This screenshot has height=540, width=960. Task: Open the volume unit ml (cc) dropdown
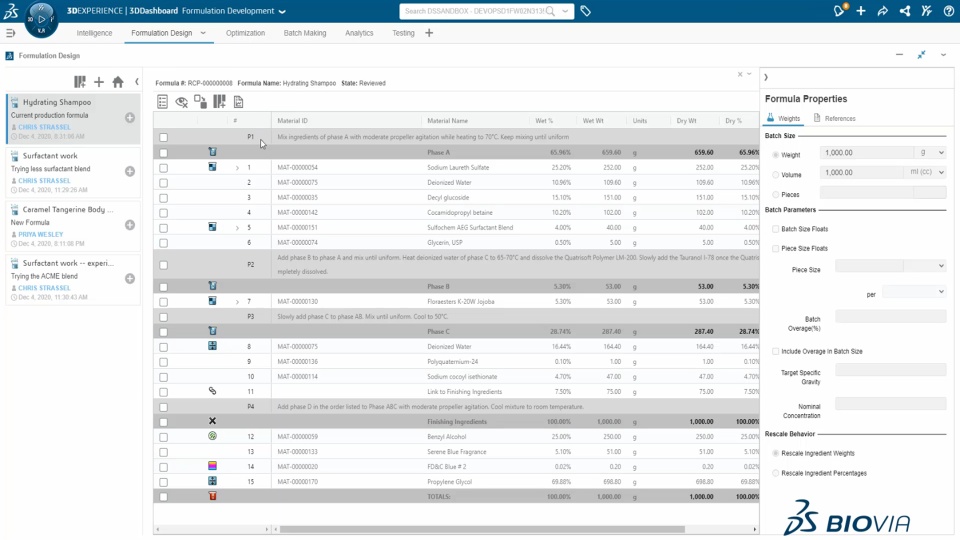[925, 172]
